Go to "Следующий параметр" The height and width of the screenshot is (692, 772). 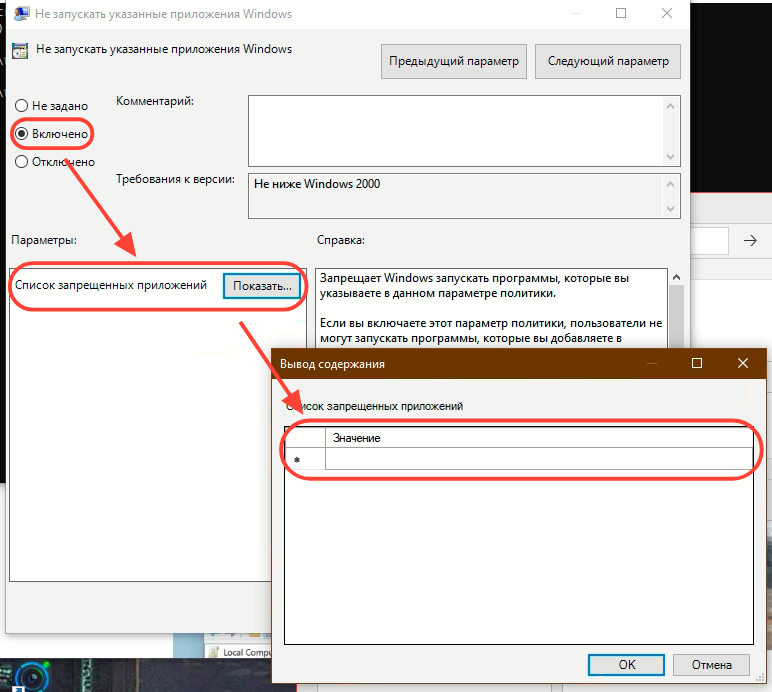tap(608, 61)
